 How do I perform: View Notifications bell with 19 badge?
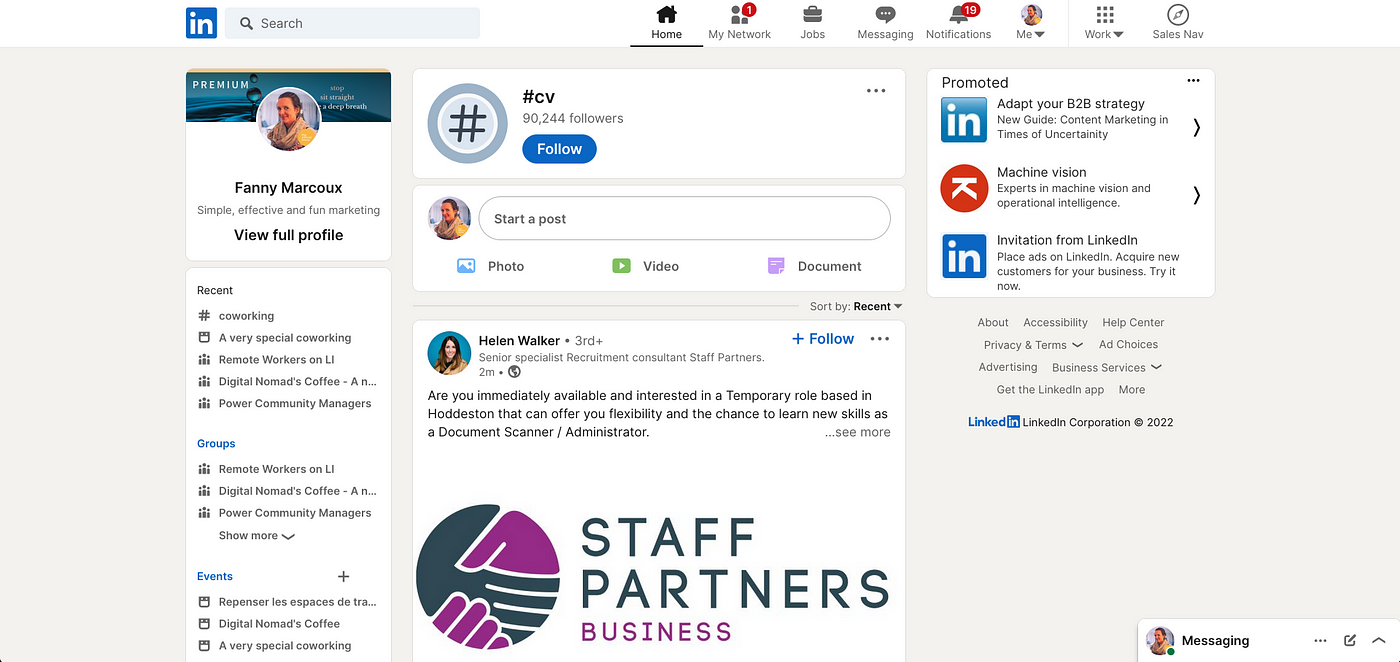[x=958, y=23]
